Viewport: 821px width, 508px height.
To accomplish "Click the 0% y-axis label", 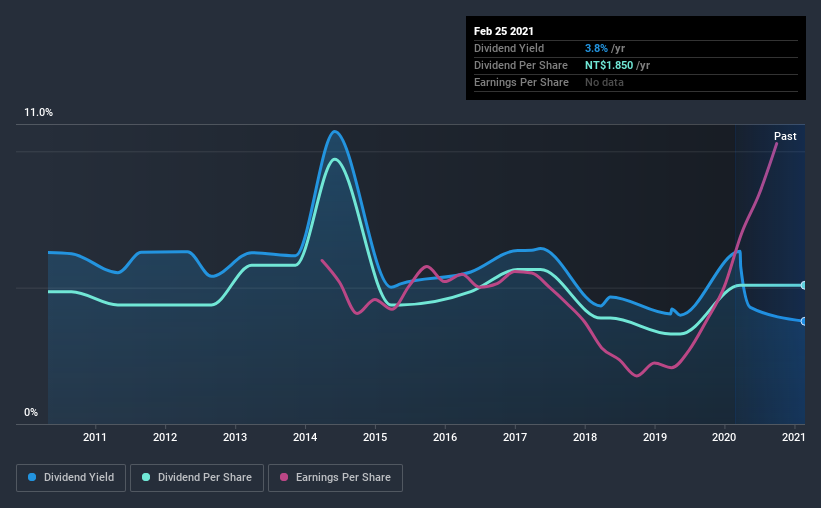I will point(31,413).
